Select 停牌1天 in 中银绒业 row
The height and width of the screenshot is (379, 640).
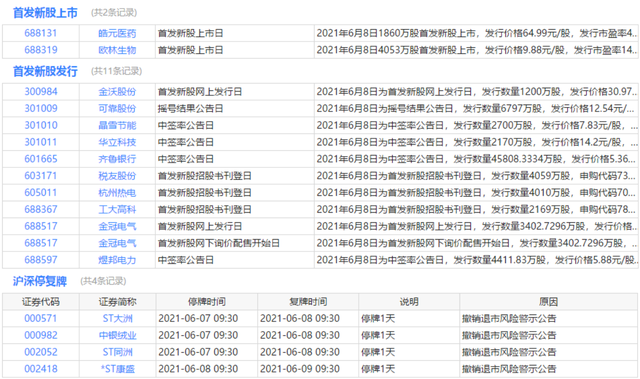(378, 335)
